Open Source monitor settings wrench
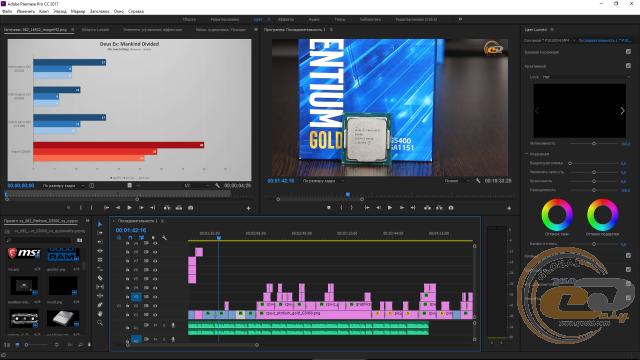 point(218,185)
